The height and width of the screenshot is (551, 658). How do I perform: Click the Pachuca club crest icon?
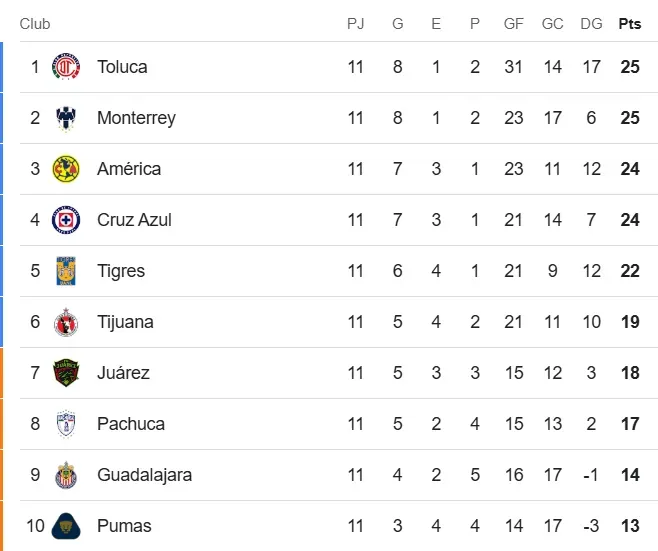(x=66, y=424)
